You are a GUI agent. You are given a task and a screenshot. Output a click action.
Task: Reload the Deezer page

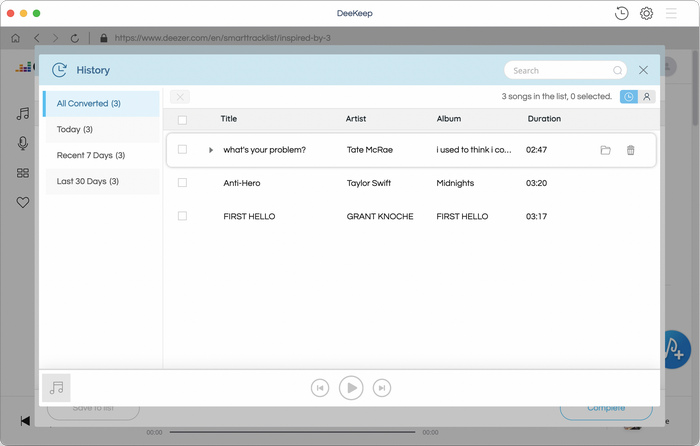[x=75, y=38]
